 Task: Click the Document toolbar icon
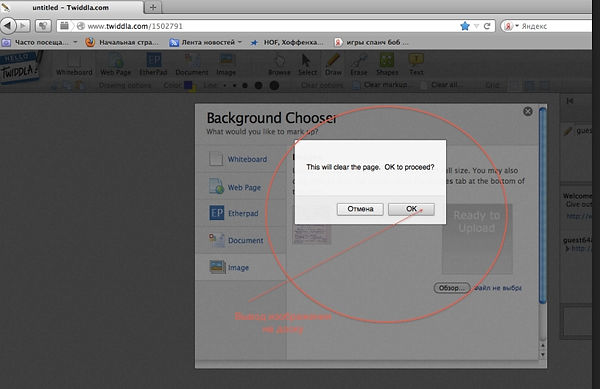192,65
